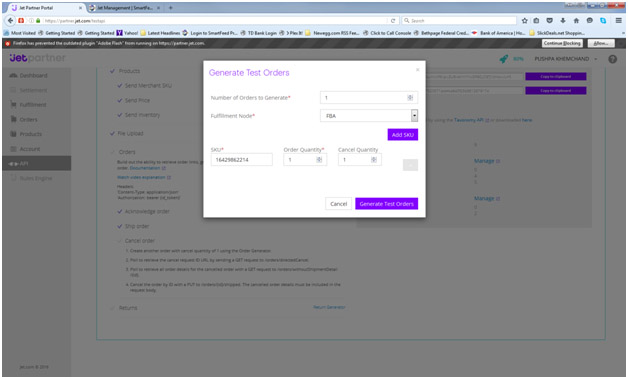Click Cancel in the dialog

pyautogui.click(x=338, y=204)
